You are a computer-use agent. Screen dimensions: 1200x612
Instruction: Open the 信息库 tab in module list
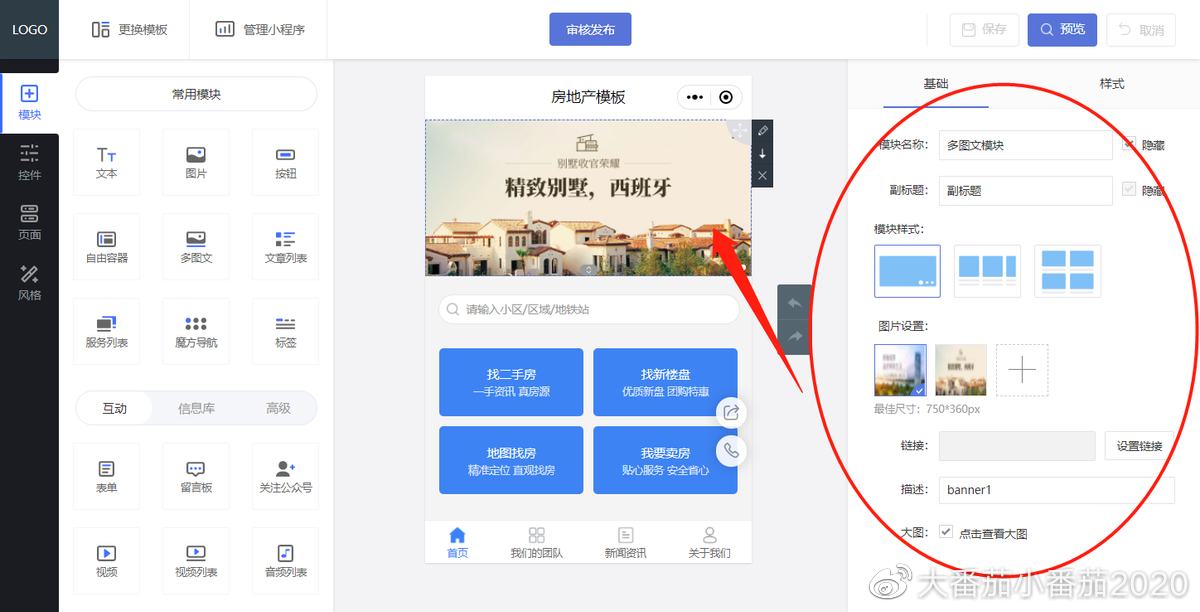point(195,407)
